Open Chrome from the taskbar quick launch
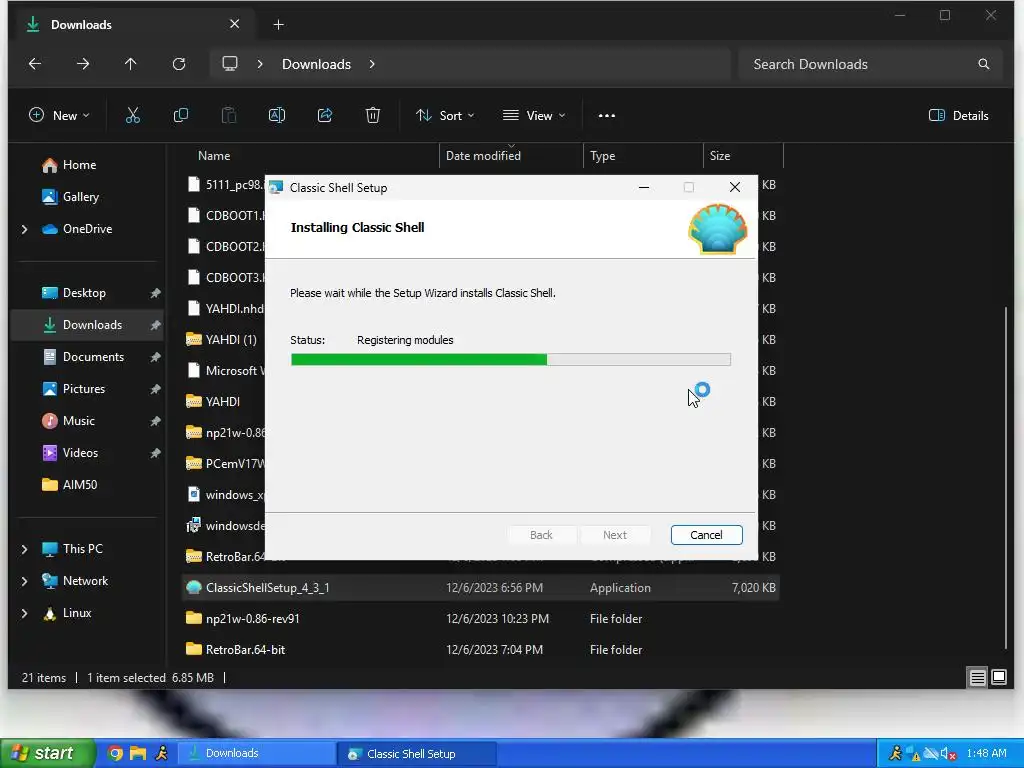This screenshot has height=768, width=1024. 115,753
